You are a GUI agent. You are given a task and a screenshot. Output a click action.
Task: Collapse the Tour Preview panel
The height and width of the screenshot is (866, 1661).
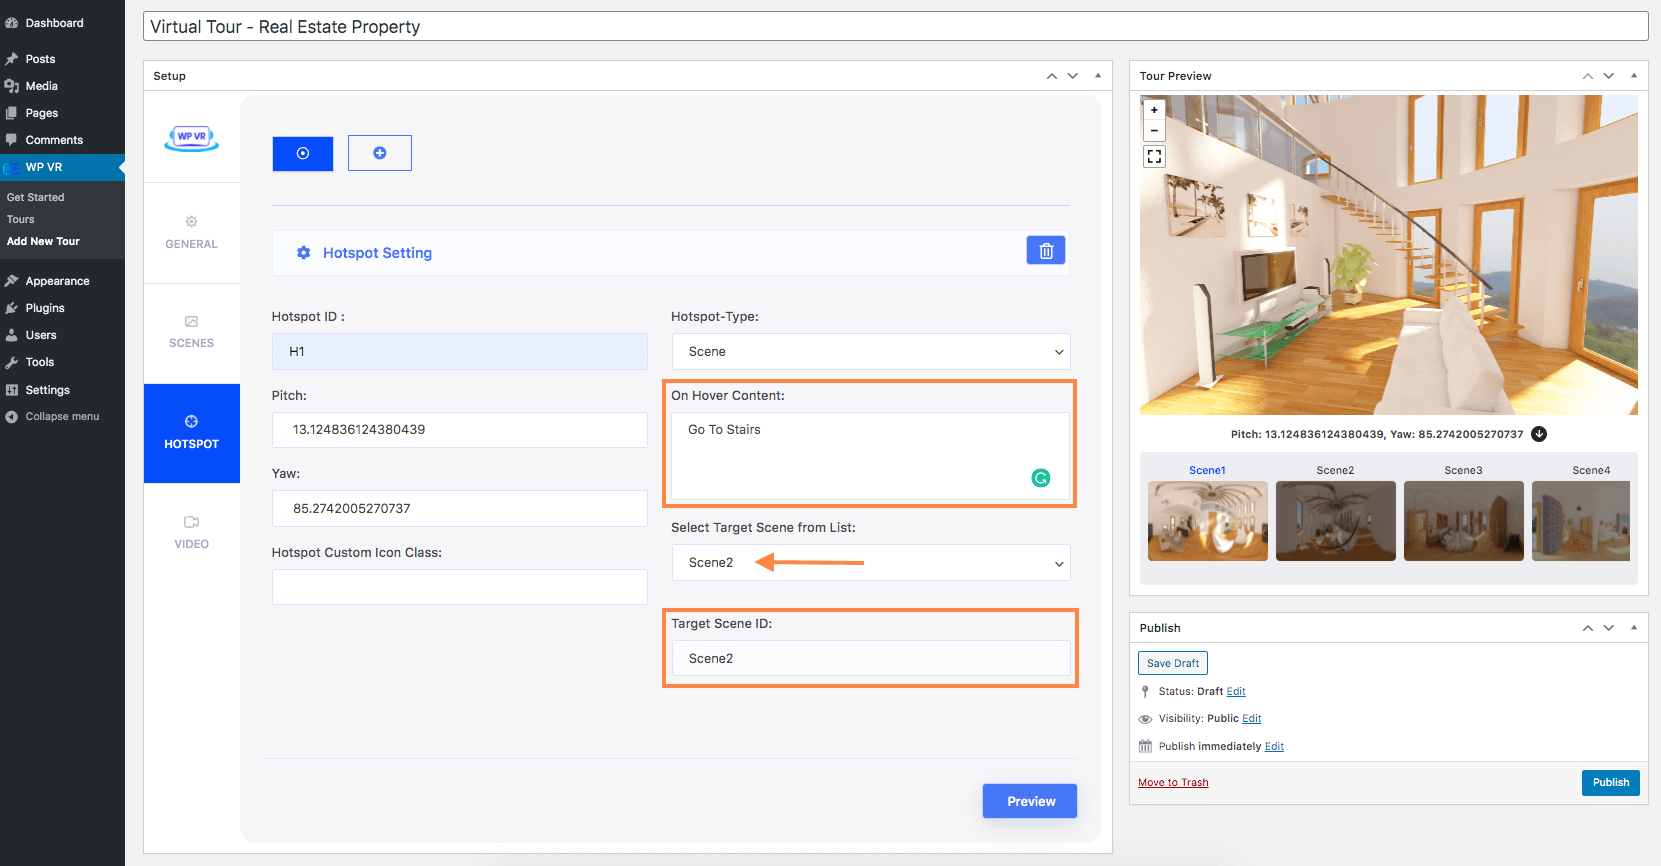1634,76
